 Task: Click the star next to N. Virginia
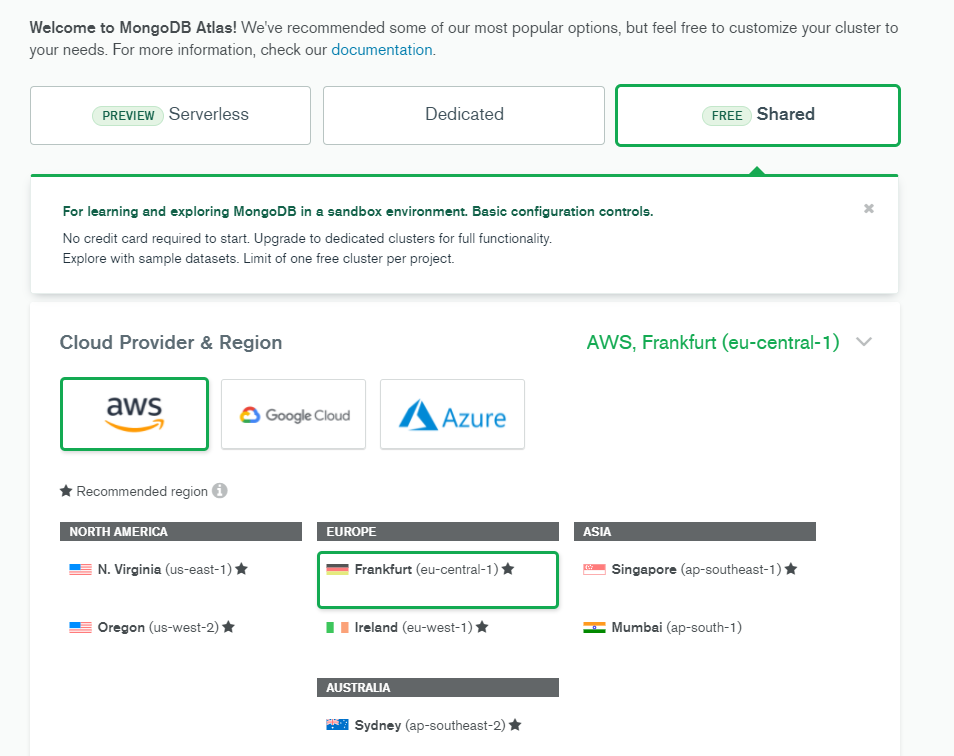click(x=241, y=569)
